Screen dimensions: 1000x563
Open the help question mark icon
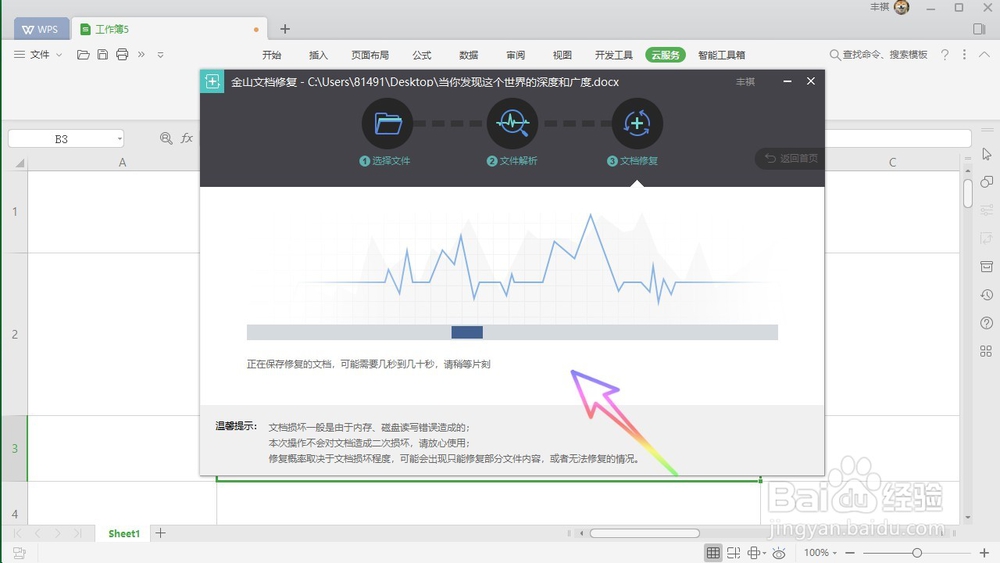[x=945, y=55]
